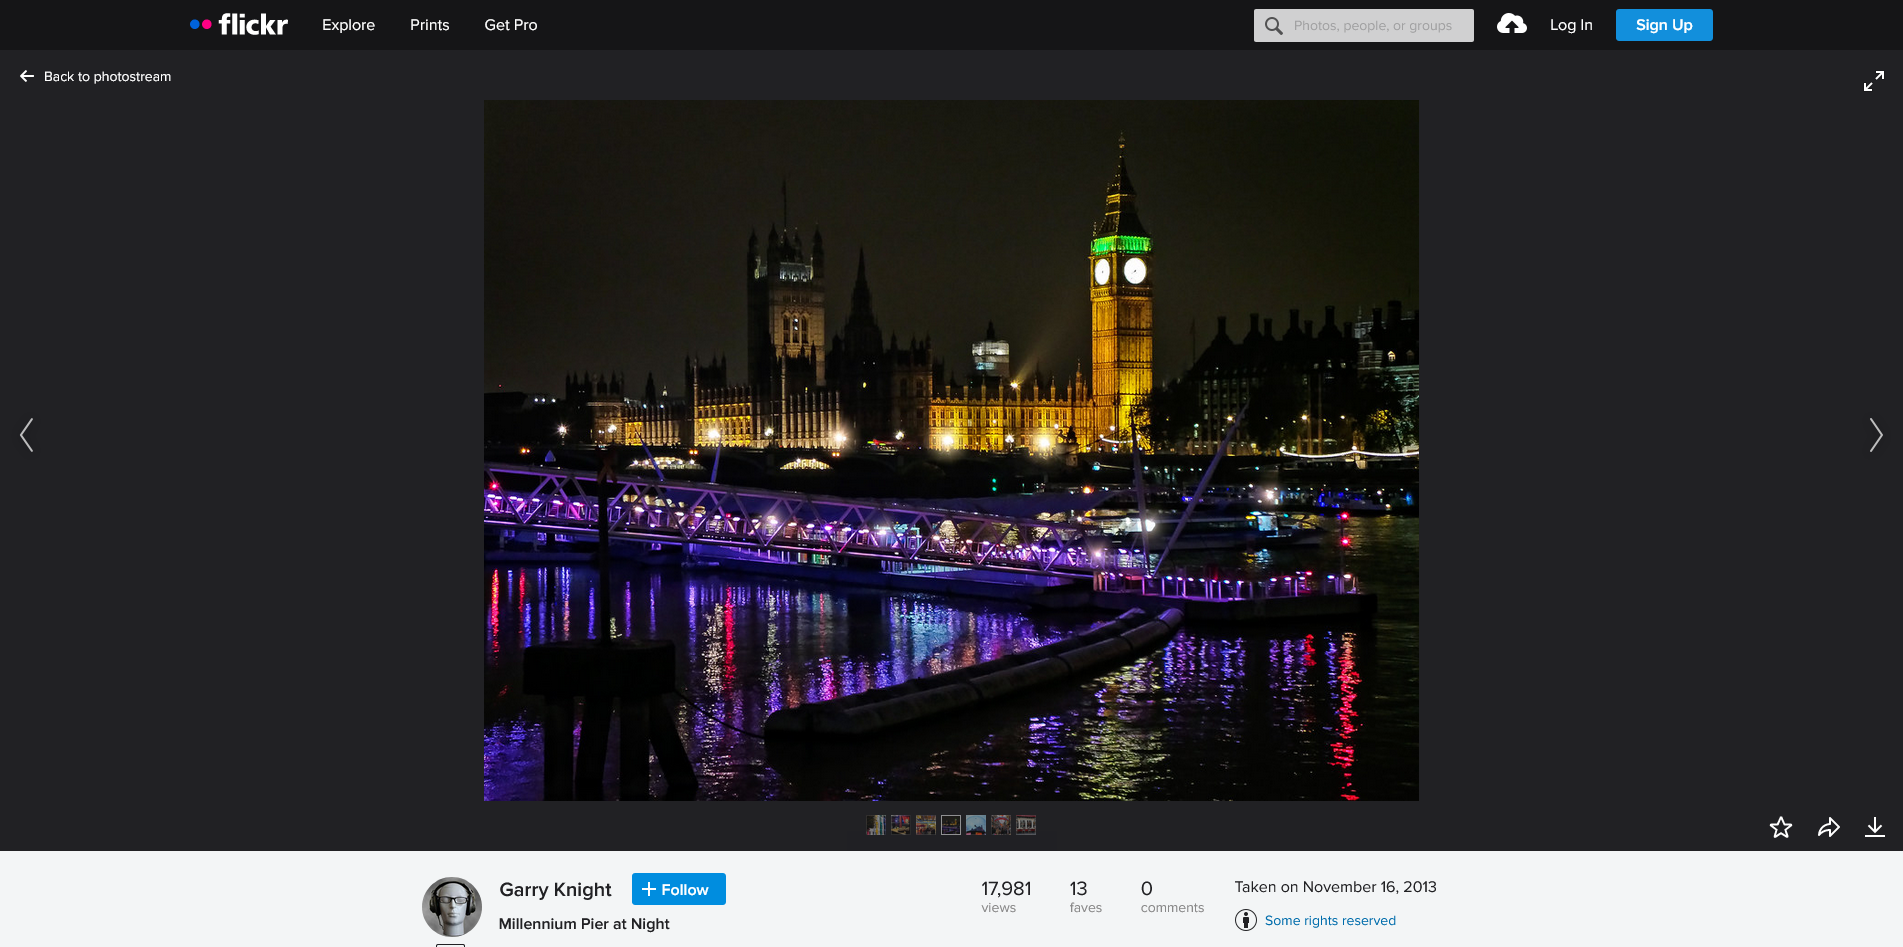Viewport: 1903px width, 947px height.
Task: Open the Prints page
Action: pyautogui.click(x=429, y=25)
